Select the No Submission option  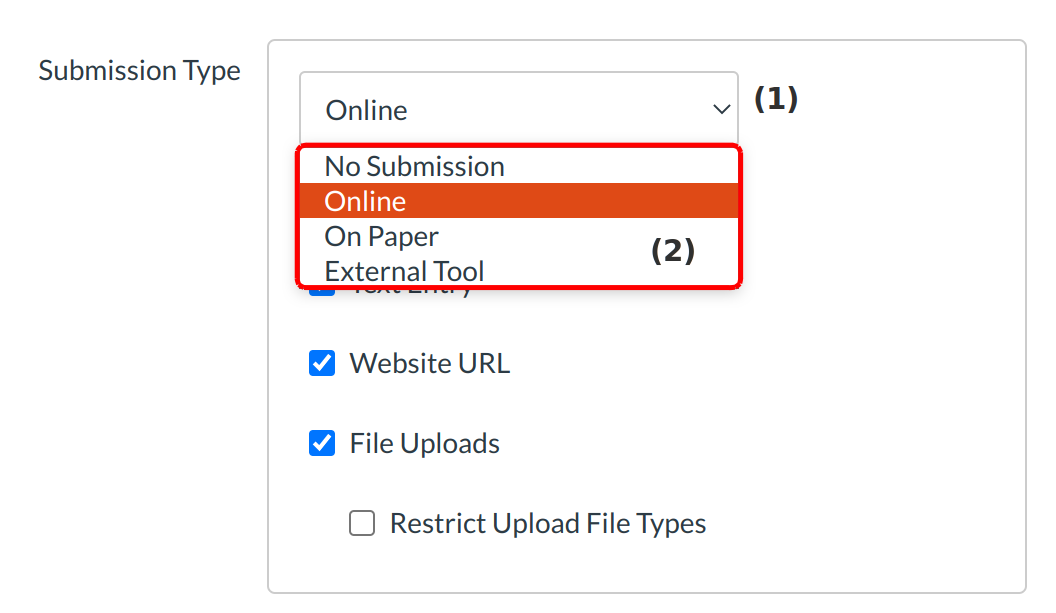point(414,166)
